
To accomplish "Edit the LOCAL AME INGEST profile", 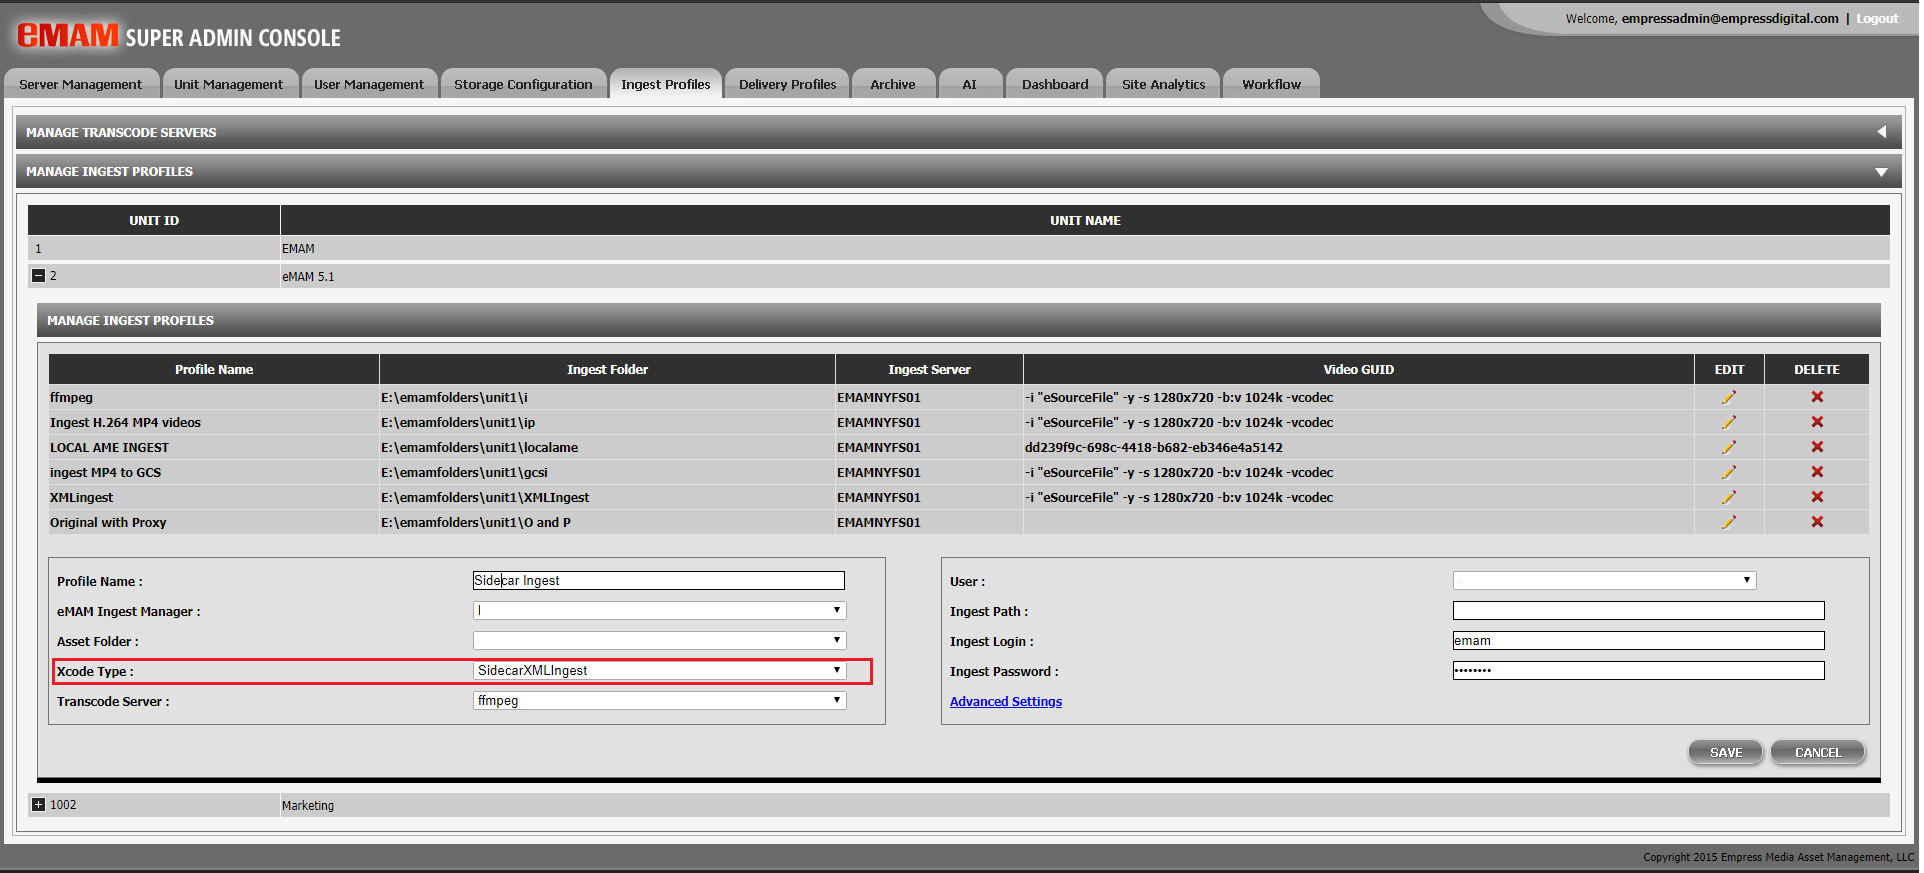I will [x=1729, y=447].
